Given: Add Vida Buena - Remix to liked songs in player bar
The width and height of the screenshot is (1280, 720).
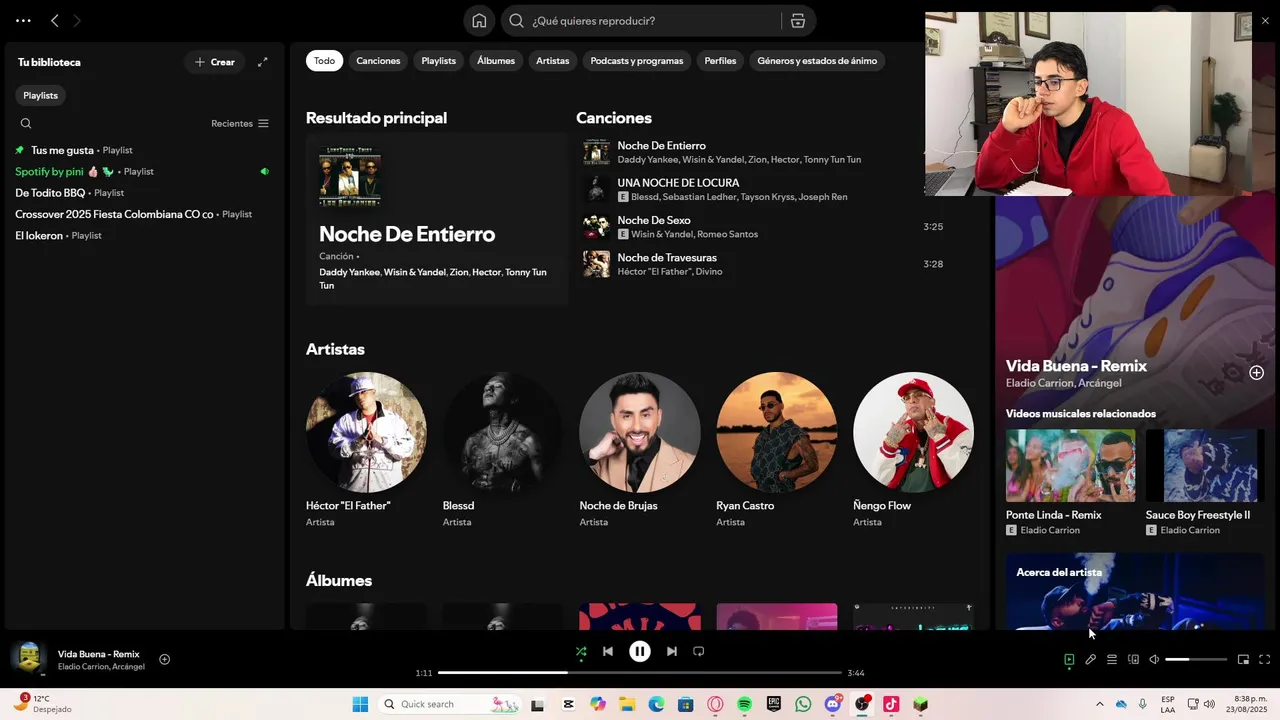Looking at the screenshot, I should (x=165, y=659).
